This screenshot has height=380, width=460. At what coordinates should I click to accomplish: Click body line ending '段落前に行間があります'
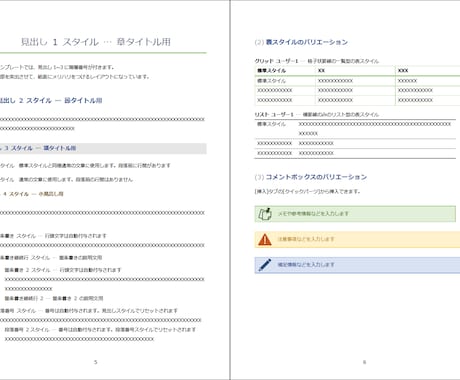(85, 165)
